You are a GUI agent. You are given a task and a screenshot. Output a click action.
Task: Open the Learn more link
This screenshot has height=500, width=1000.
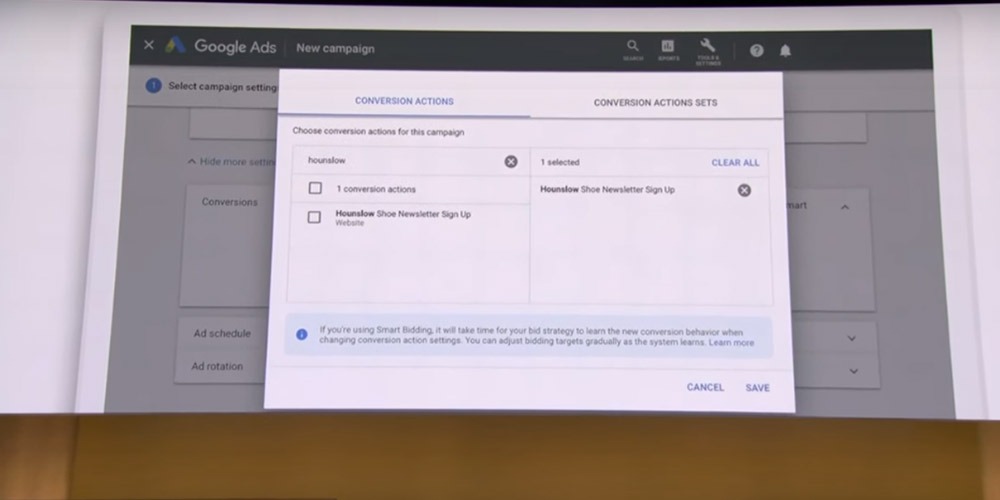click(x=732, y=342)
